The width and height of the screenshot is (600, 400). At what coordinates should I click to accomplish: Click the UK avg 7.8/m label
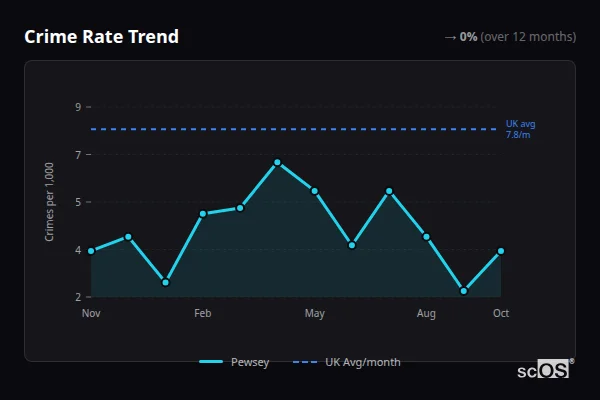click(520, 129)
